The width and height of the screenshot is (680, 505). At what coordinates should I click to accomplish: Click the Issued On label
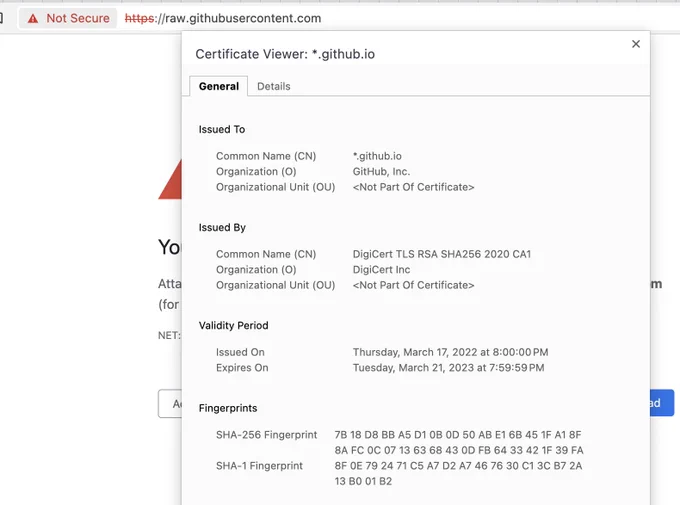[x=240, y=352]
